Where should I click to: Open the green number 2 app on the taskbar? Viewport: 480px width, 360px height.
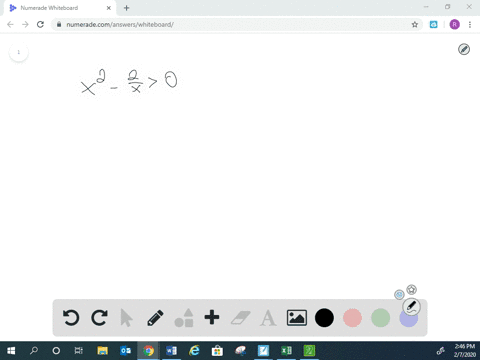point(309,351)
